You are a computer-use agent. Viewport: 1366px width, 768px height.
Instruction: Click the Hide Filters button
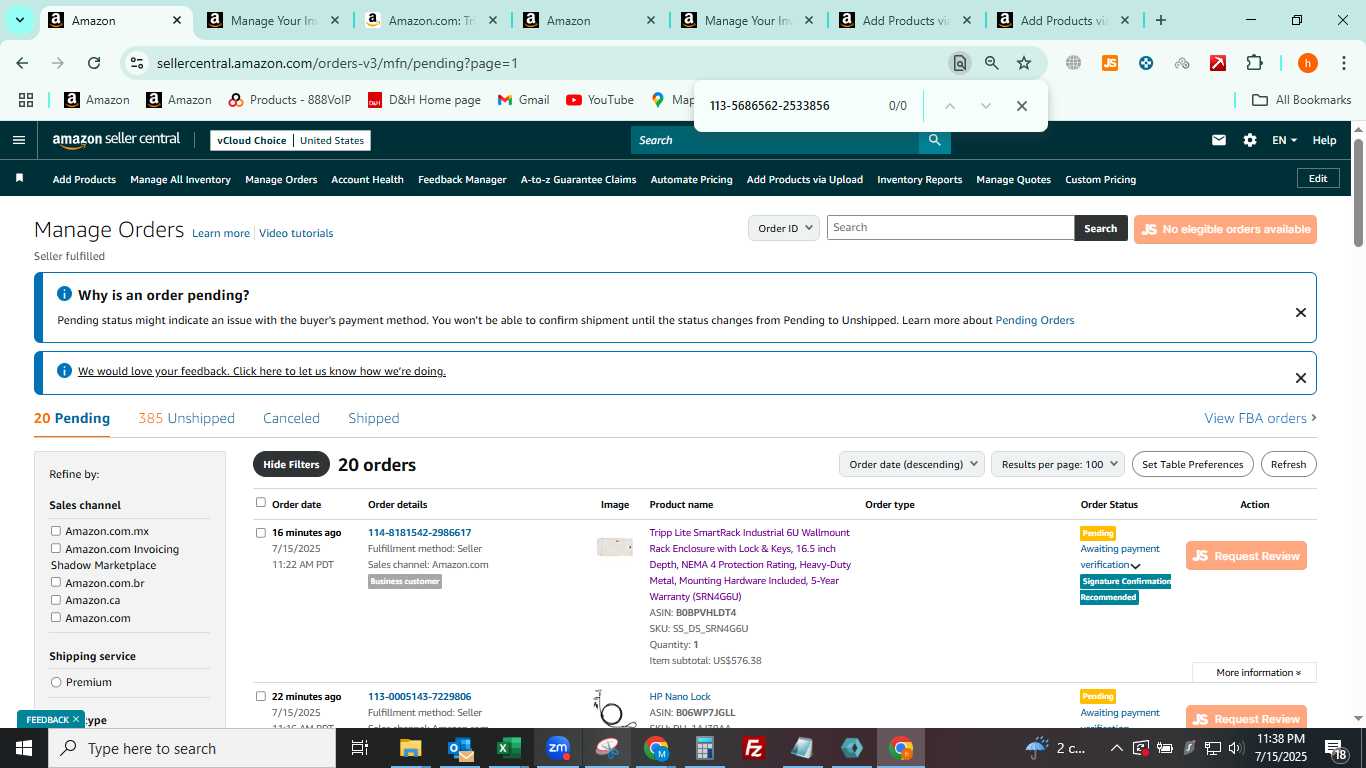click(x=291, y=464)
